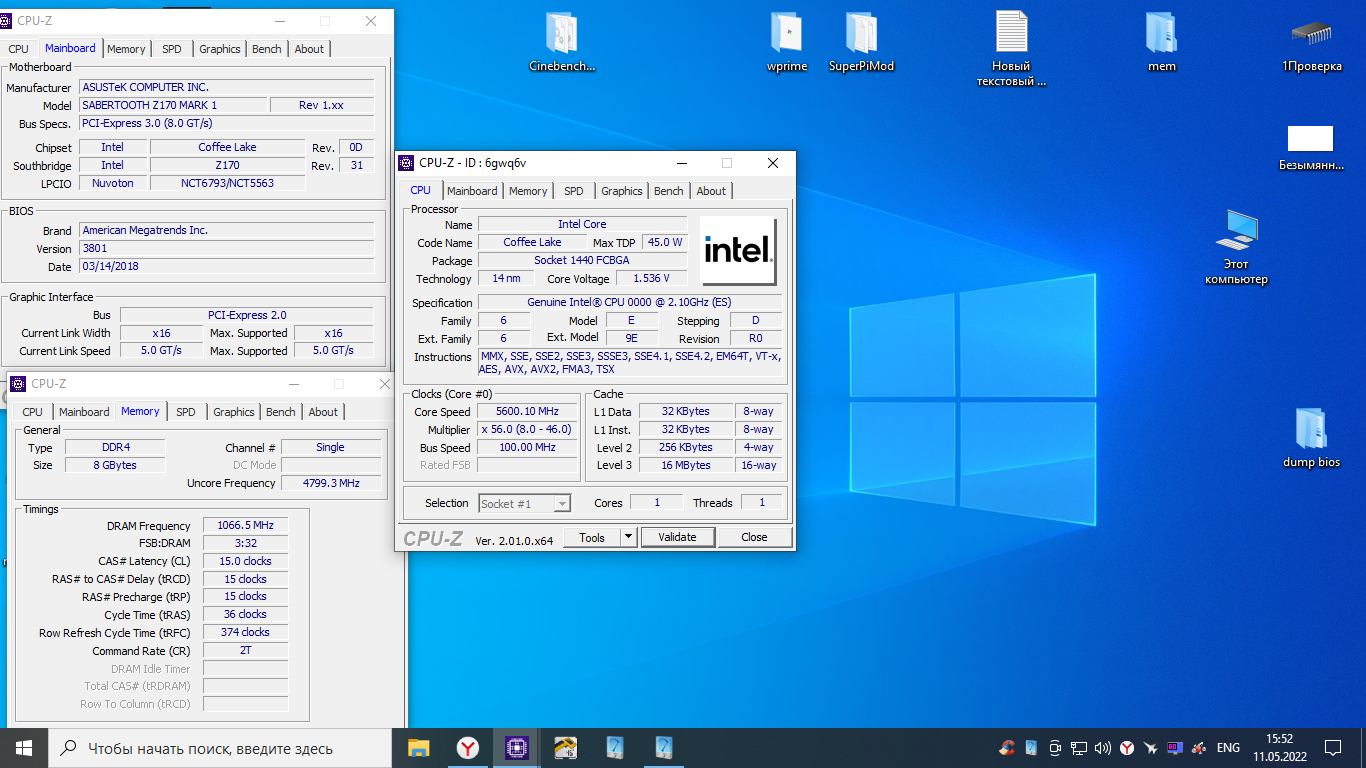Screen dimensions: 1366x768
Task: Open Bench tab in CPU-Z ID window
Action: pos(669,191)
